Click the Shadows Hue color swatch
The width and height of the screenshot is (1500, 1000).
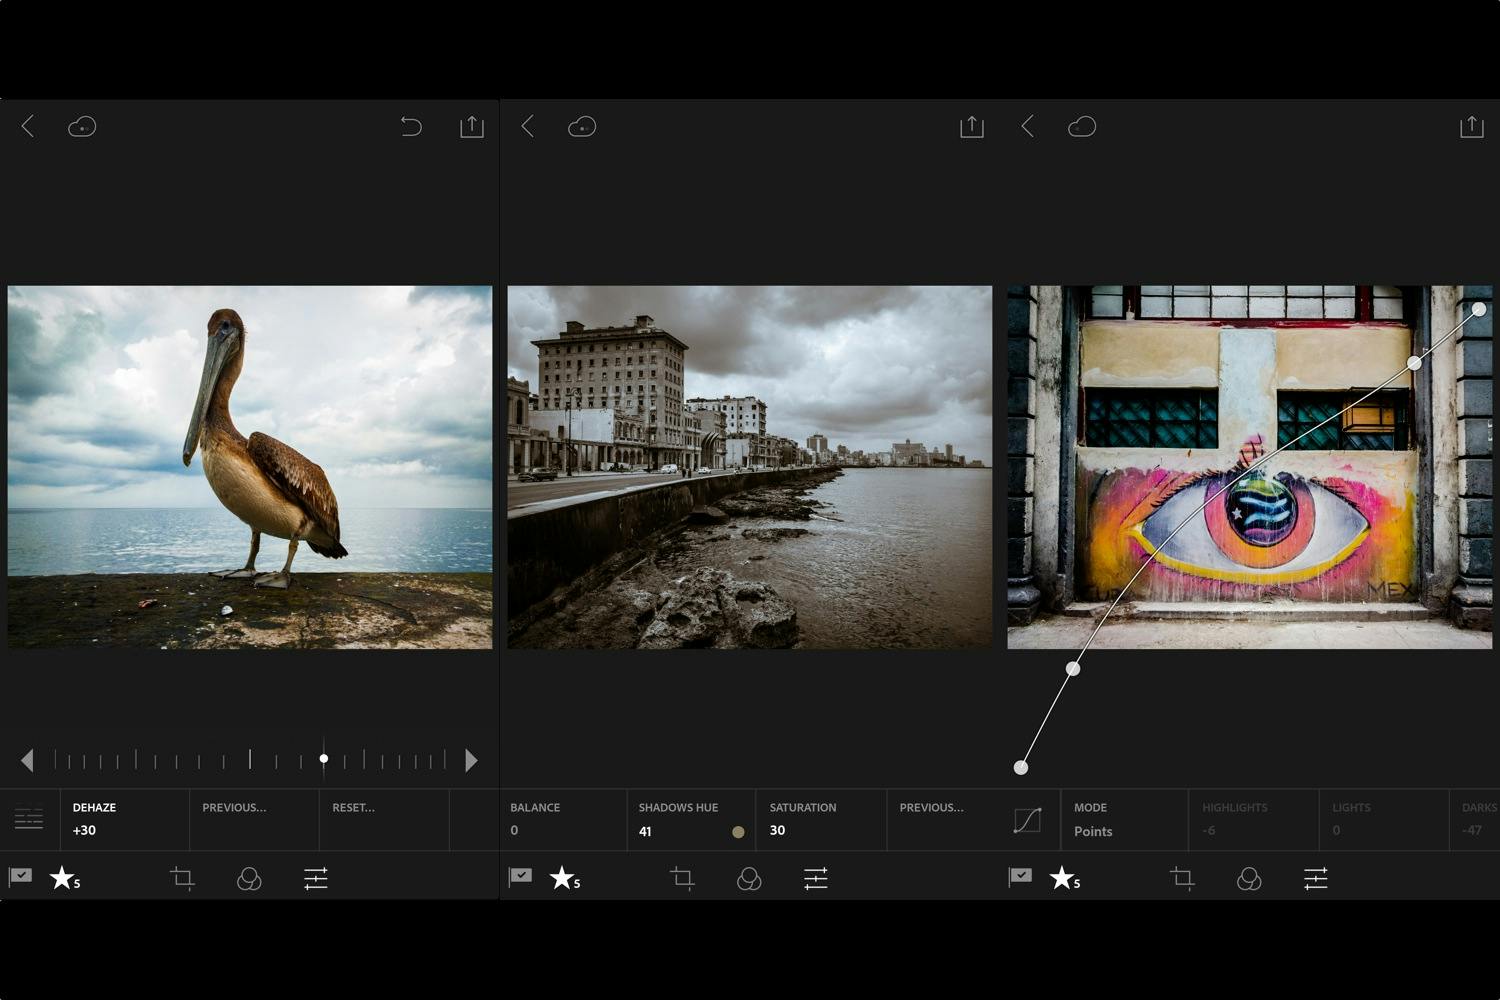point(737,831)
